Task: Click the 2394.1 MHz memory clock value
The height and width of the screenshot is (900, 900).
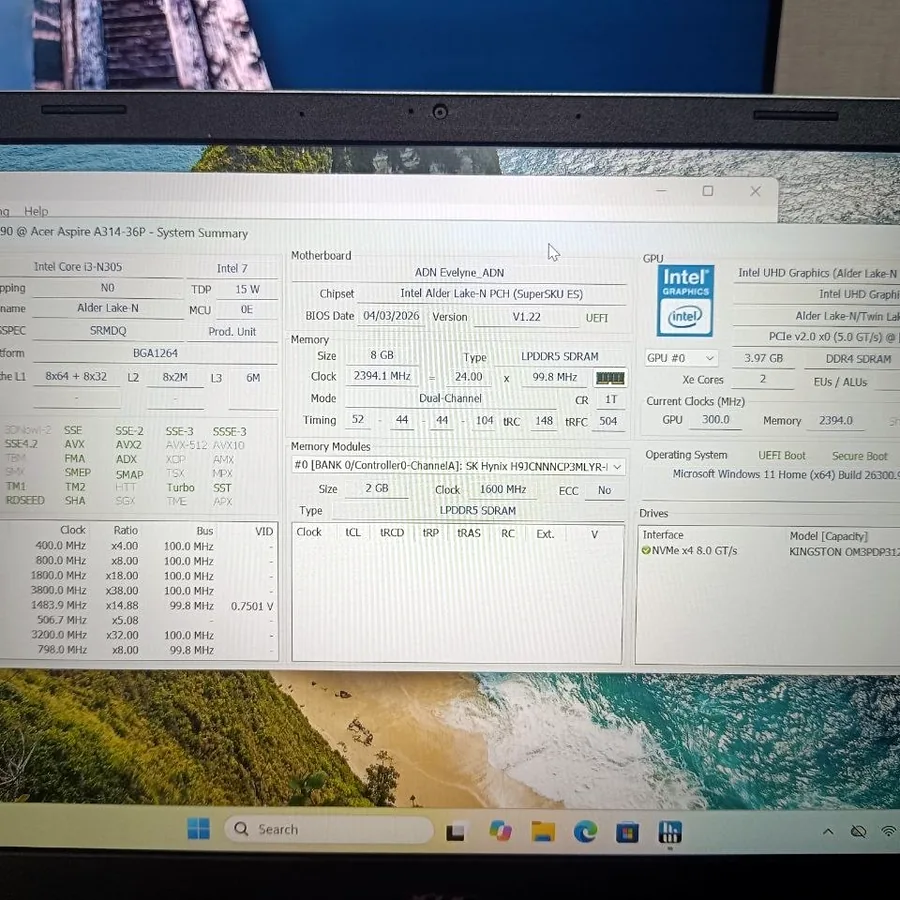Action: [382, 376]
